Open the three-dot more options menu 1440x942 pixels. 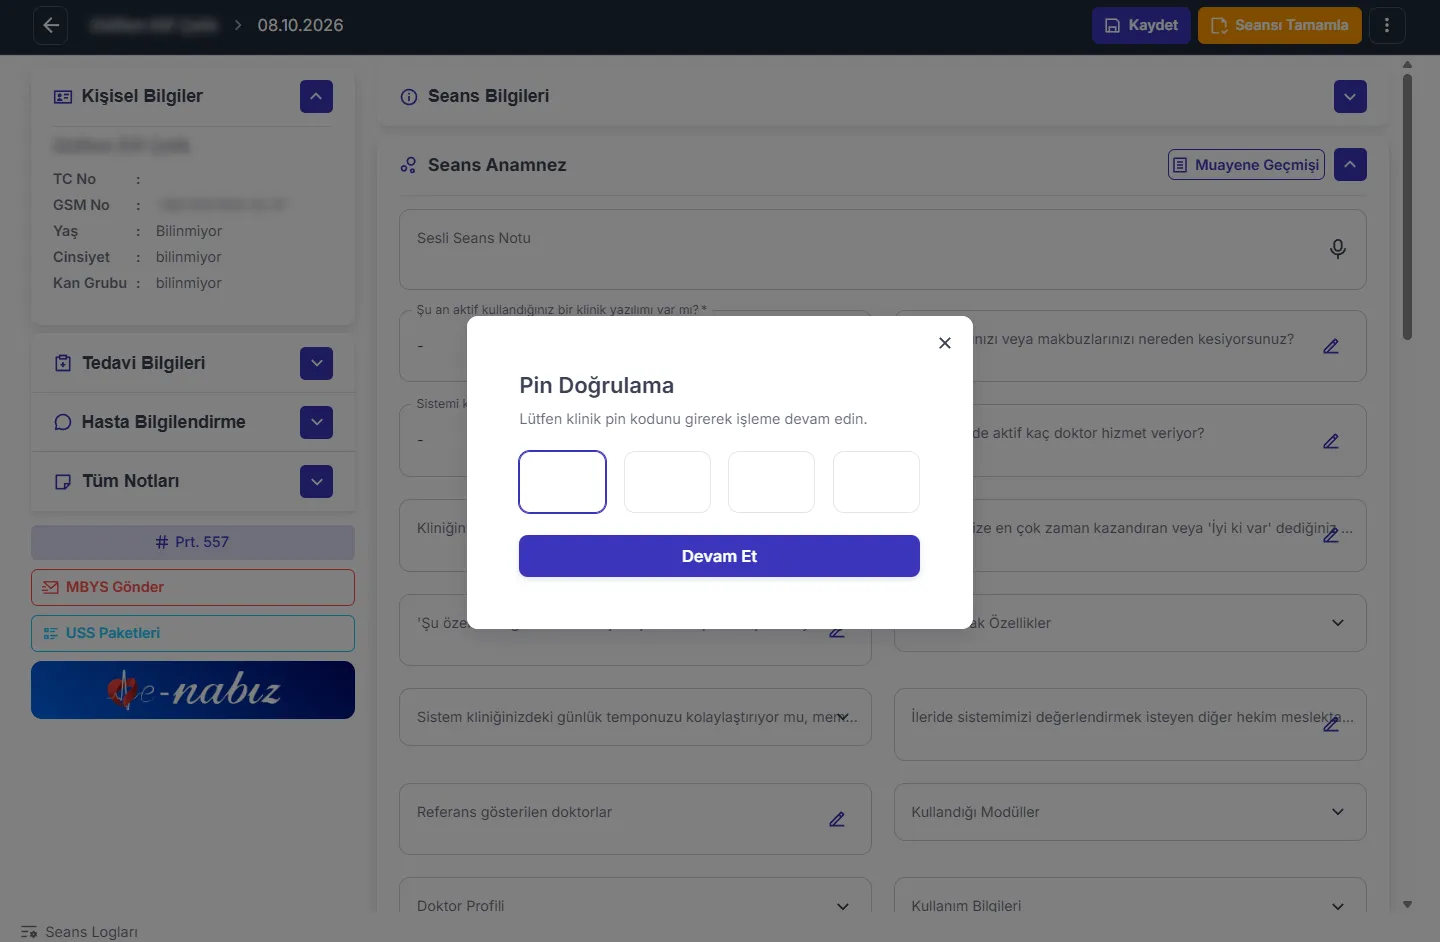1387,25
